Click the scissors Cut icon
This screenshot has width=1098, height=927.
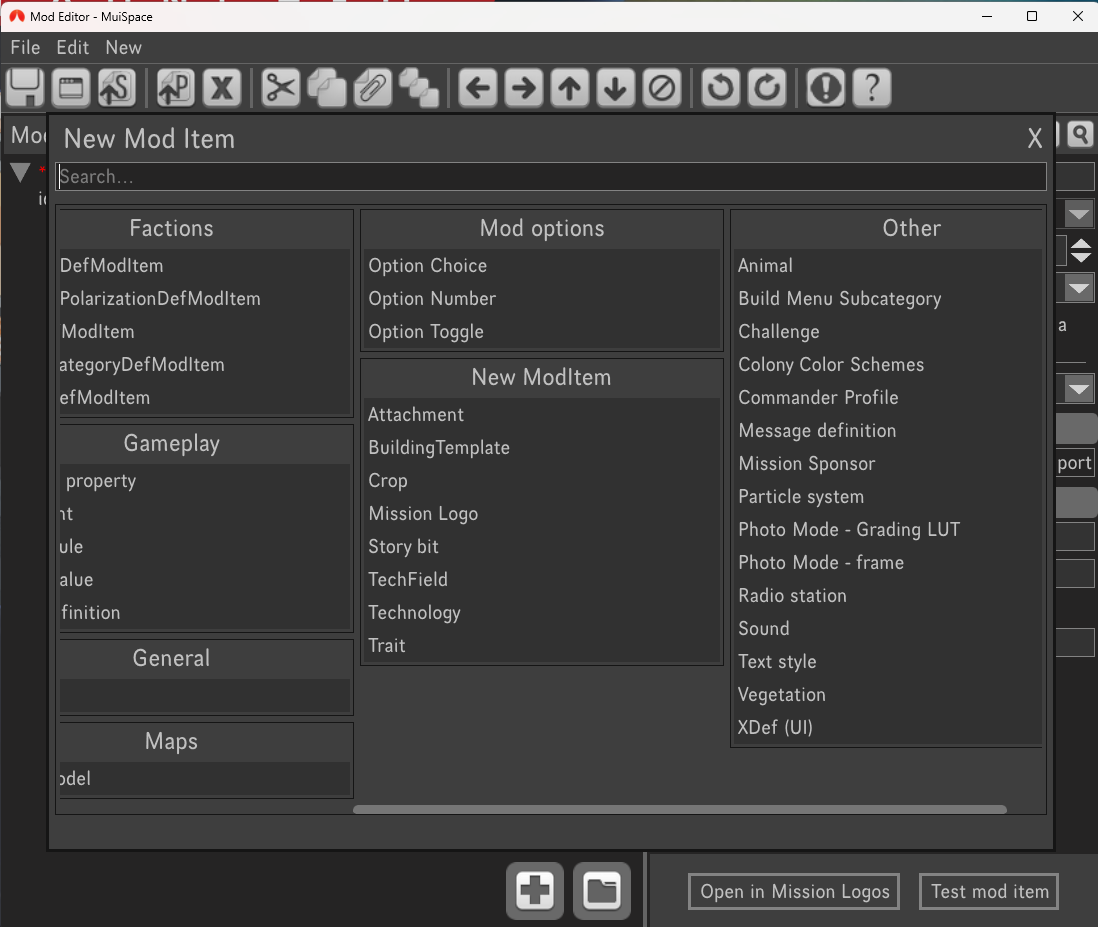(x=281, y=88)
